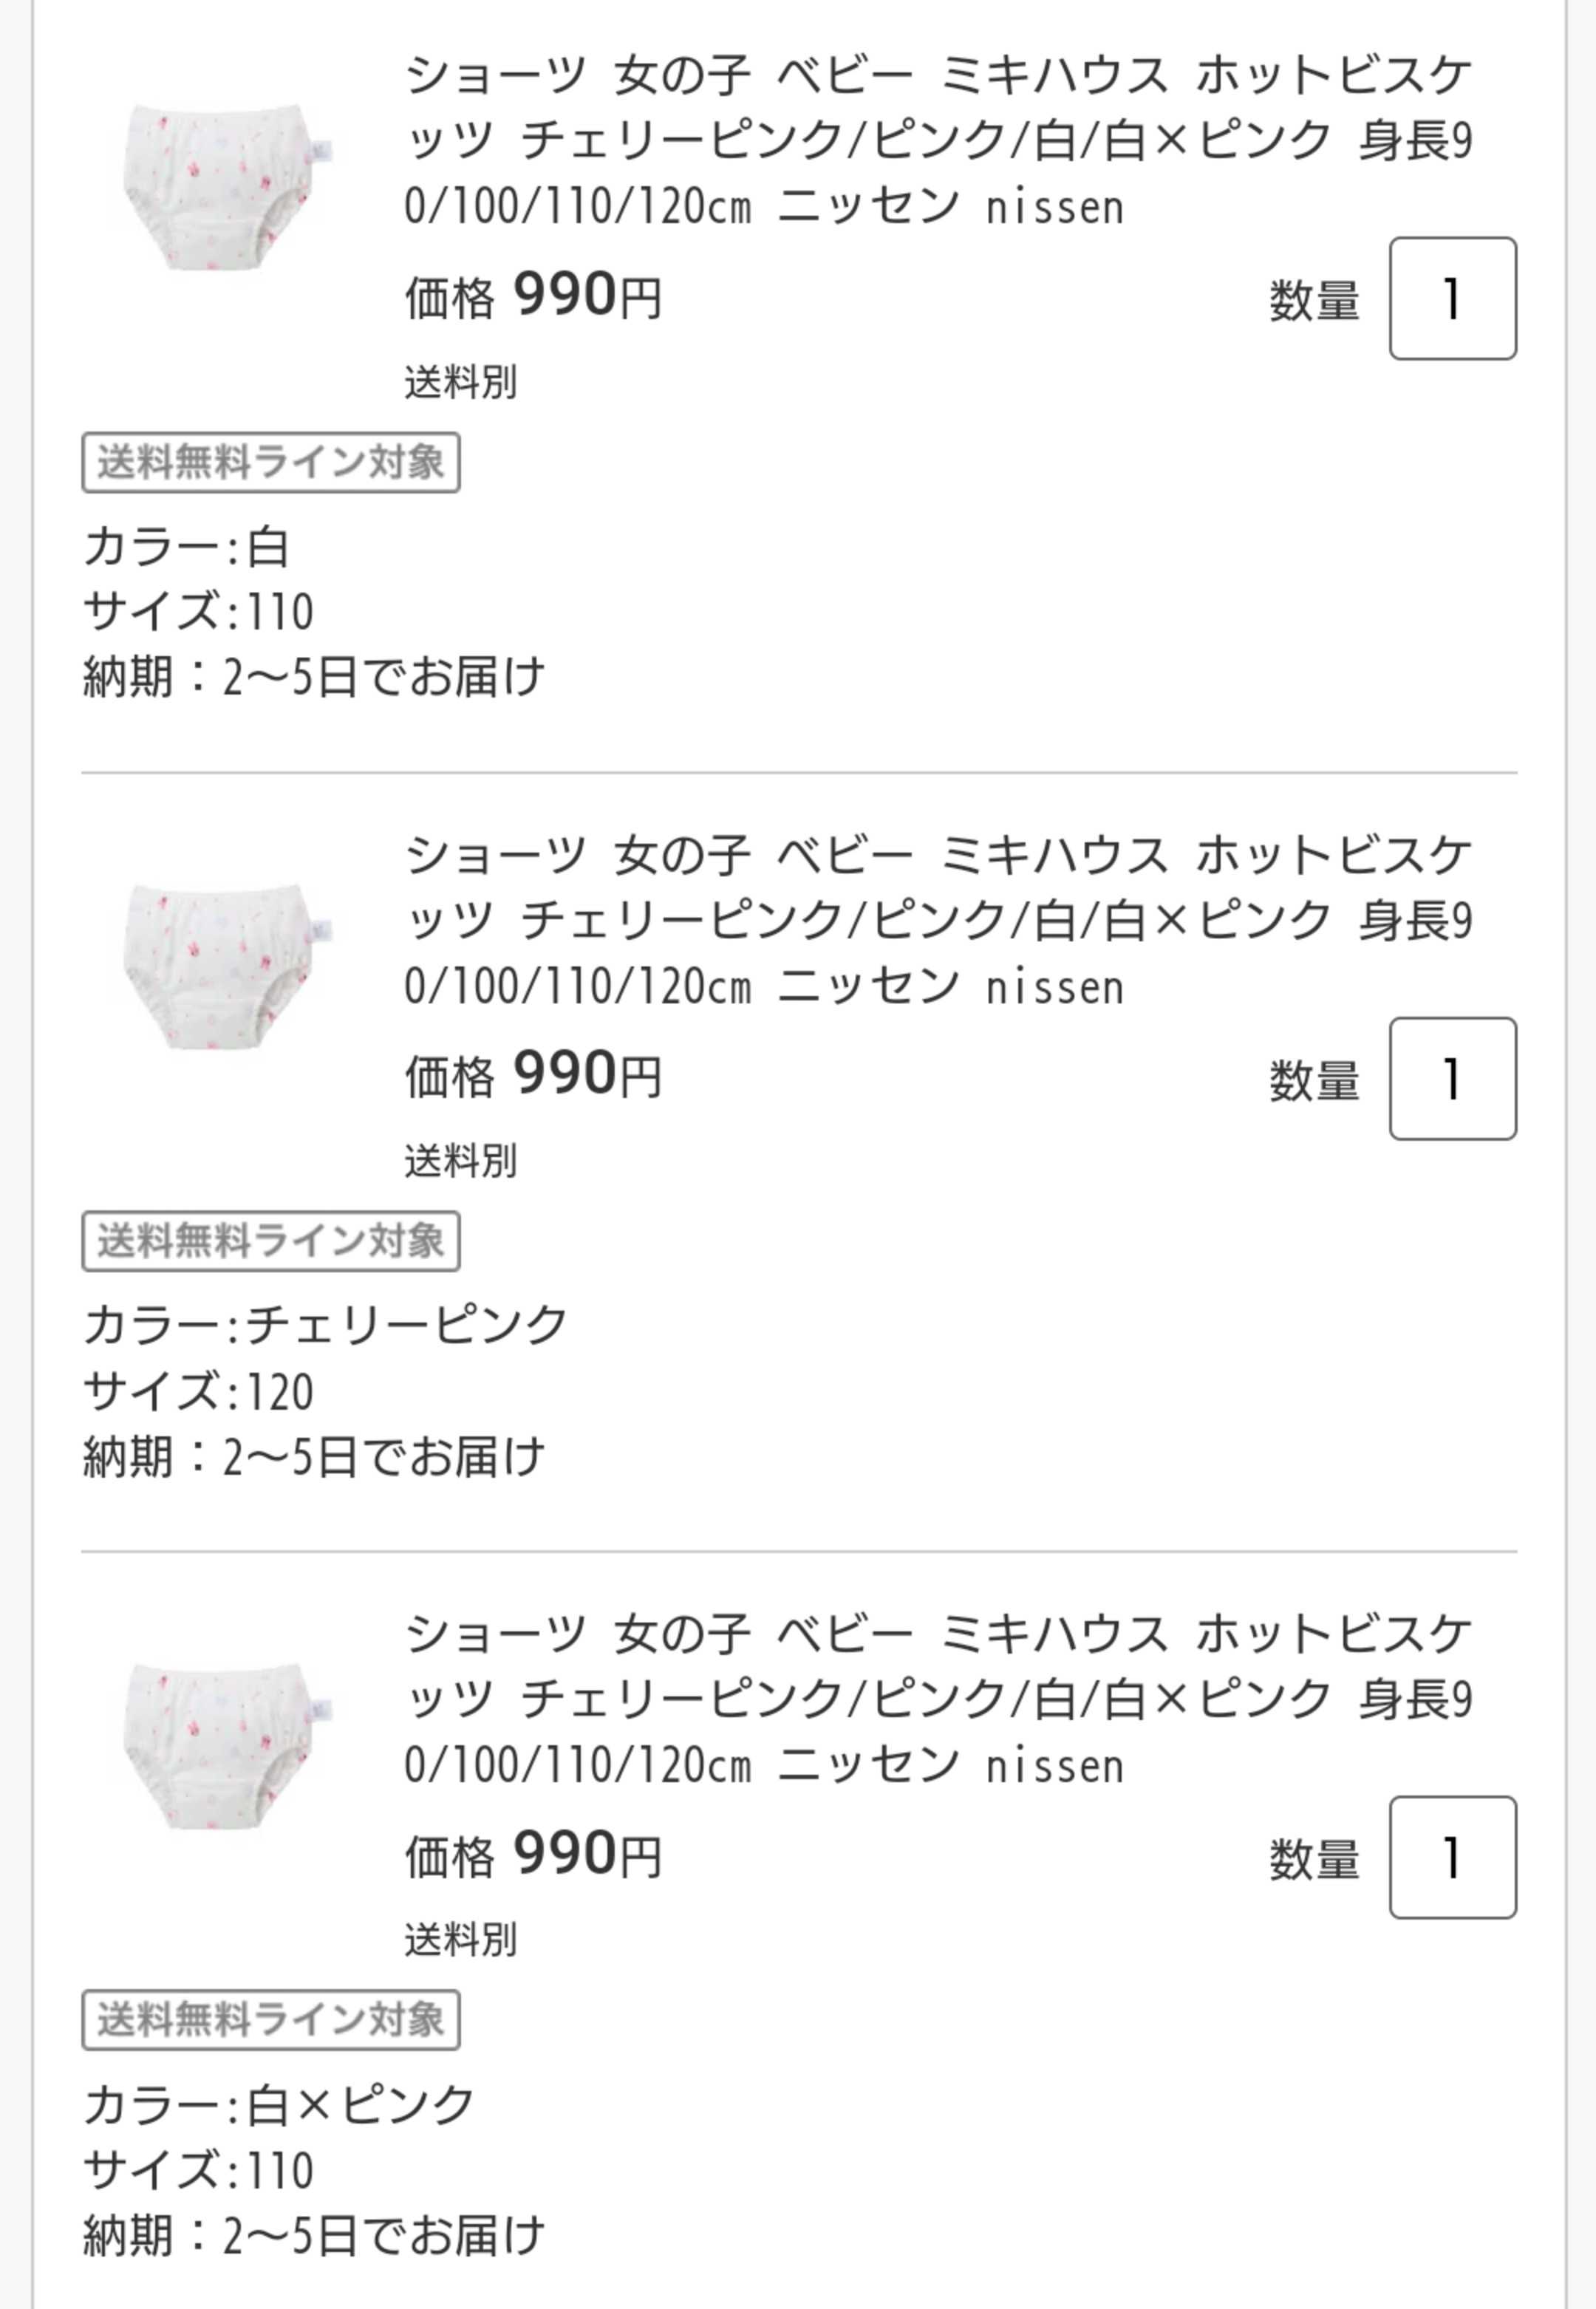
Task: Click 送料別 text under the 白 item price
Action: click(461, 383)
